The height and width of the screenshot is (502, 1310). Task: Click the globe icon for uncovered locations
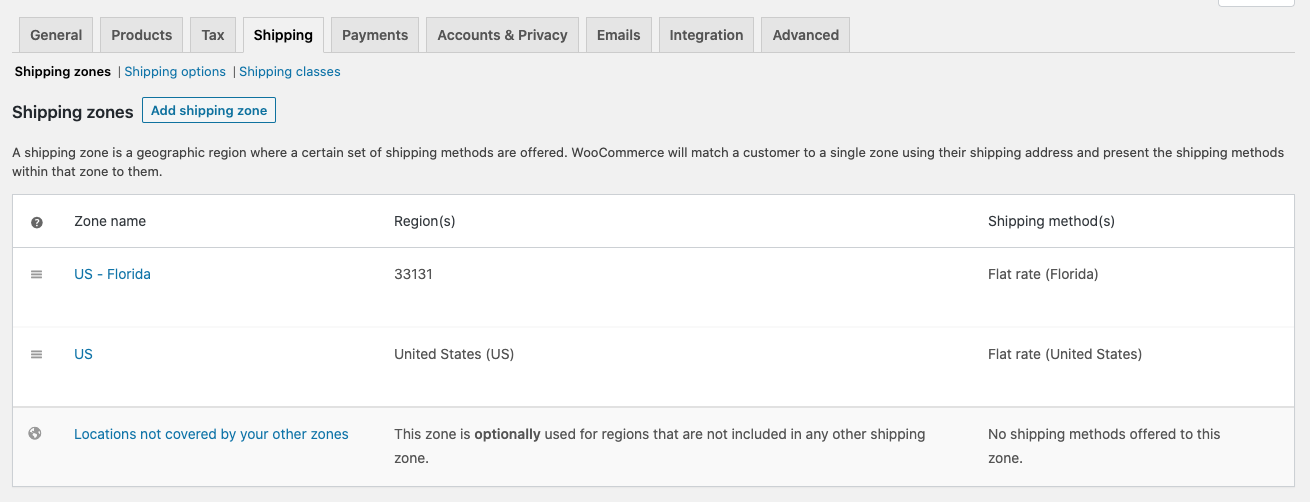pos(36,434)
